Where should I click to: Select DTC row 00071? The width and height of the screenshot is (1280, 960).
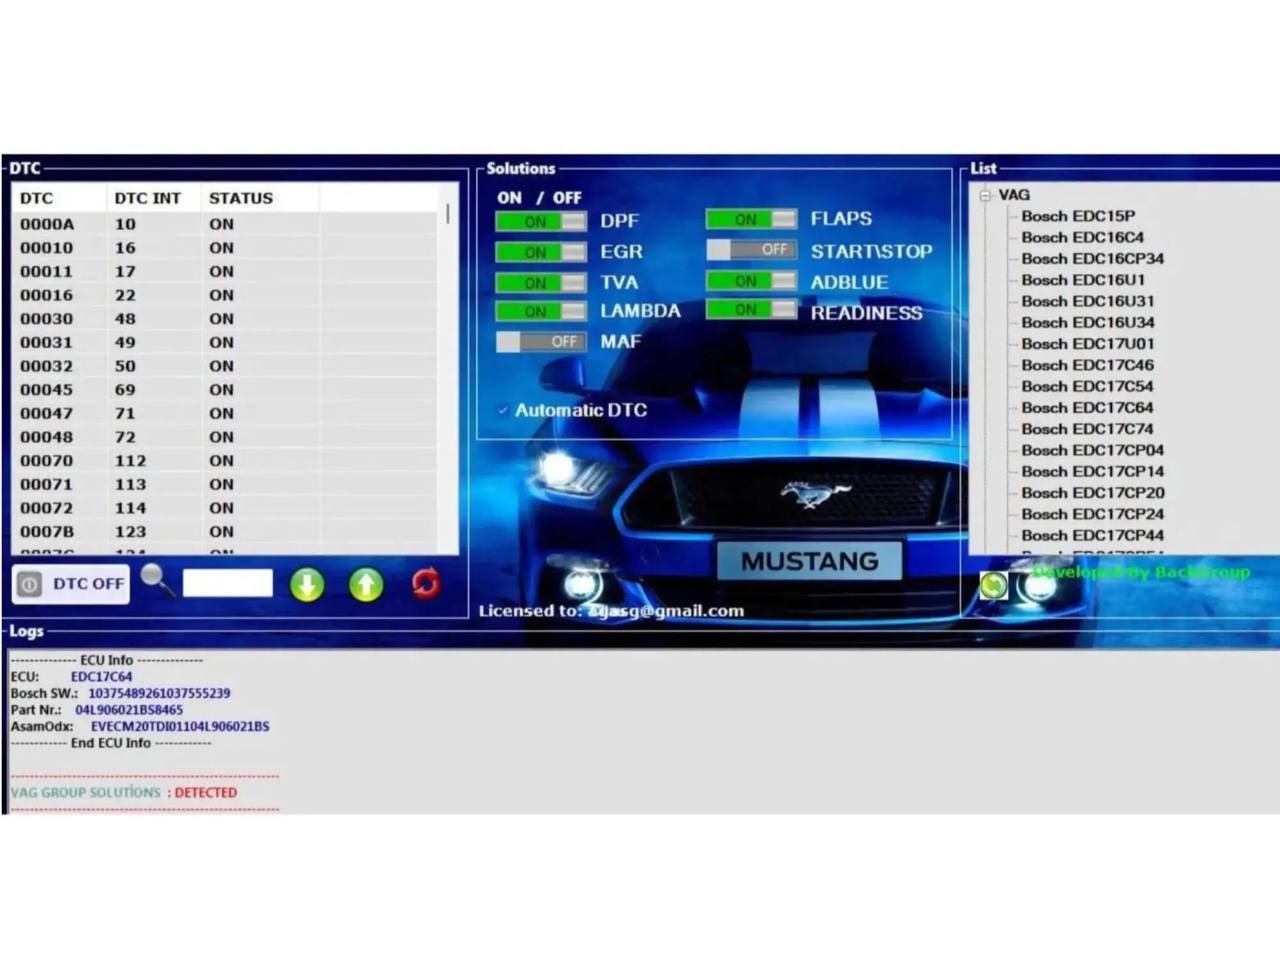(x=226, y=485)
